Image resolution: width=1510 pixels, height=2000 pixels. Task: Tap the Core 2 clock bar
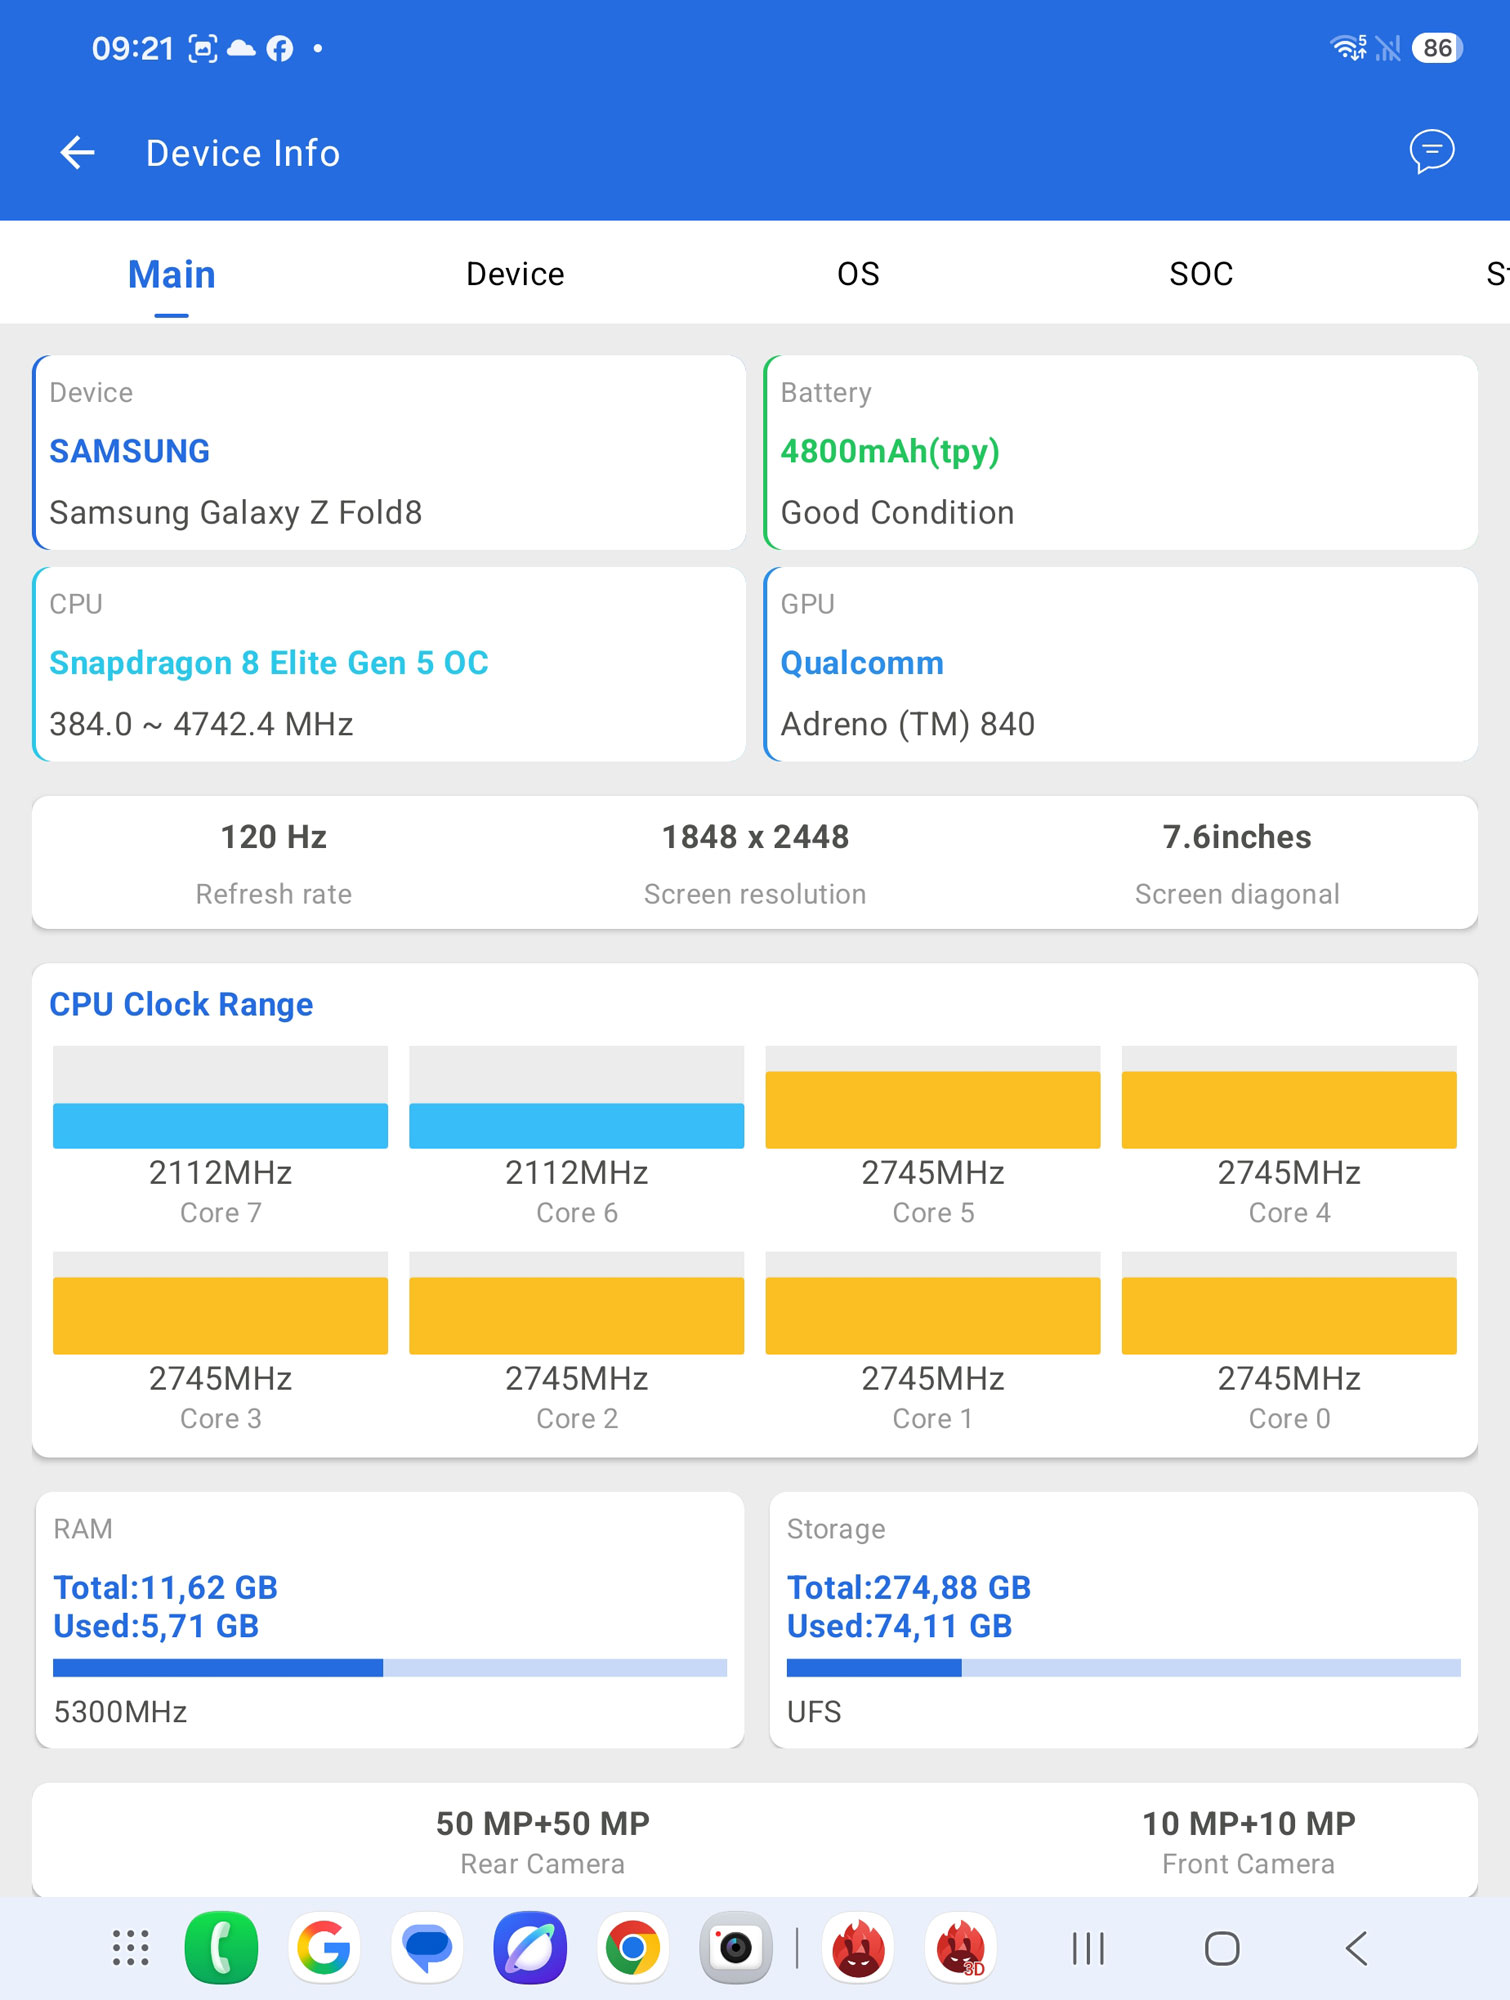pyautogui.click(x=577, y=1303)
